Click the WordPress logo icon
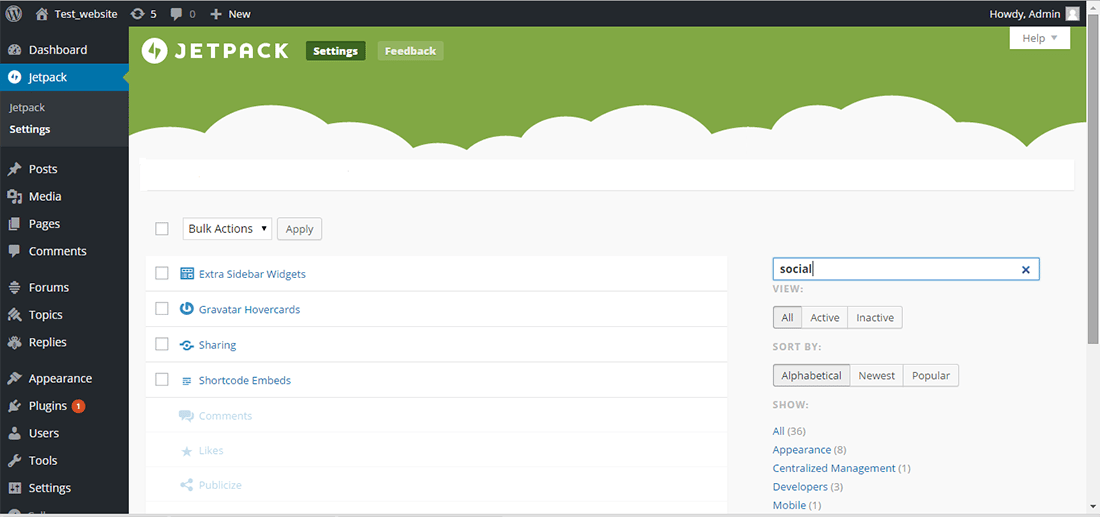 (x=13, y=13)
